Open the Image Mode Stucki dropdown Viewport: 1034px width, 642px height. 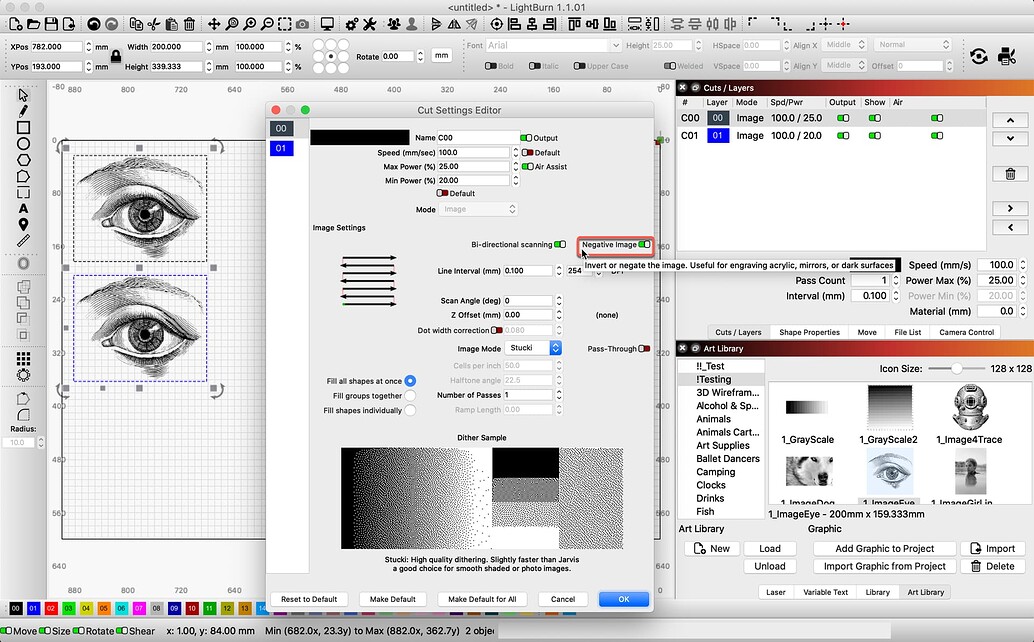(533, 348)
